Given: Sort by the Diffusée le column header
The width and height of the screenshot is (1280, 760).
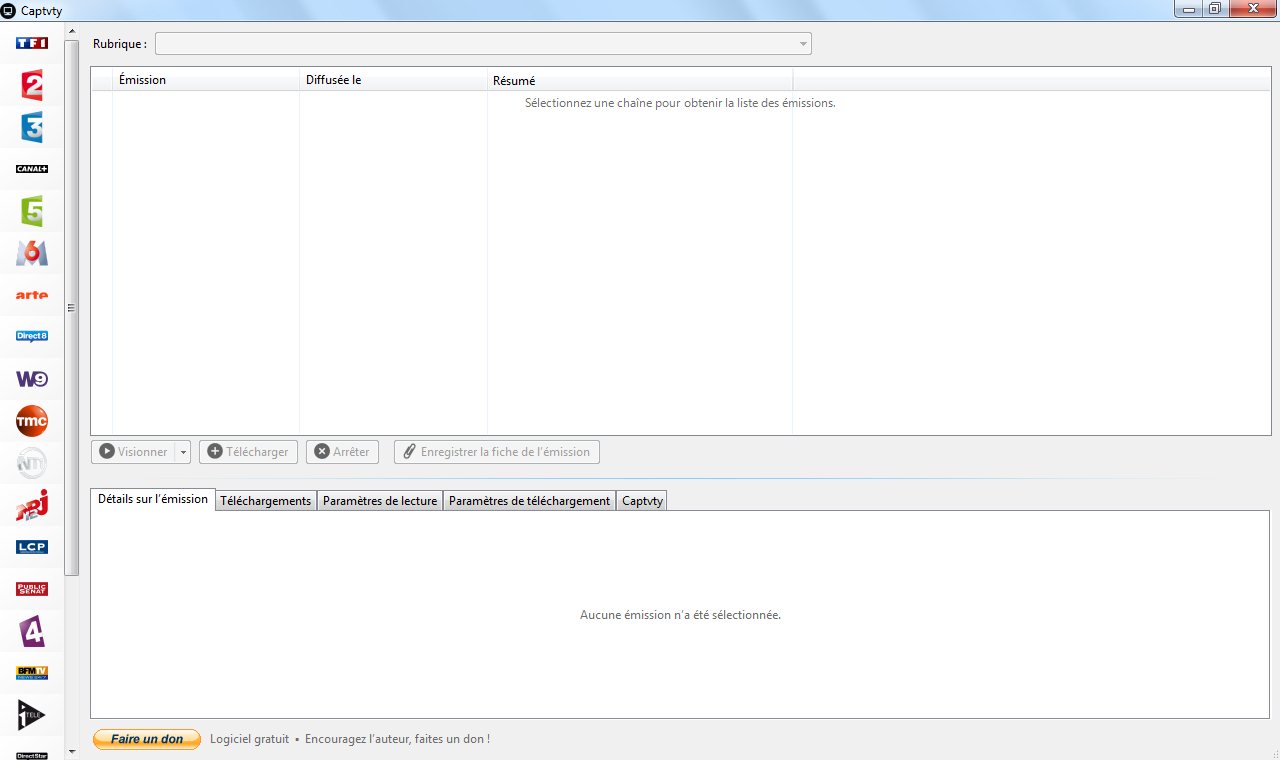Looking at the screenshot, I should (393, 80).
